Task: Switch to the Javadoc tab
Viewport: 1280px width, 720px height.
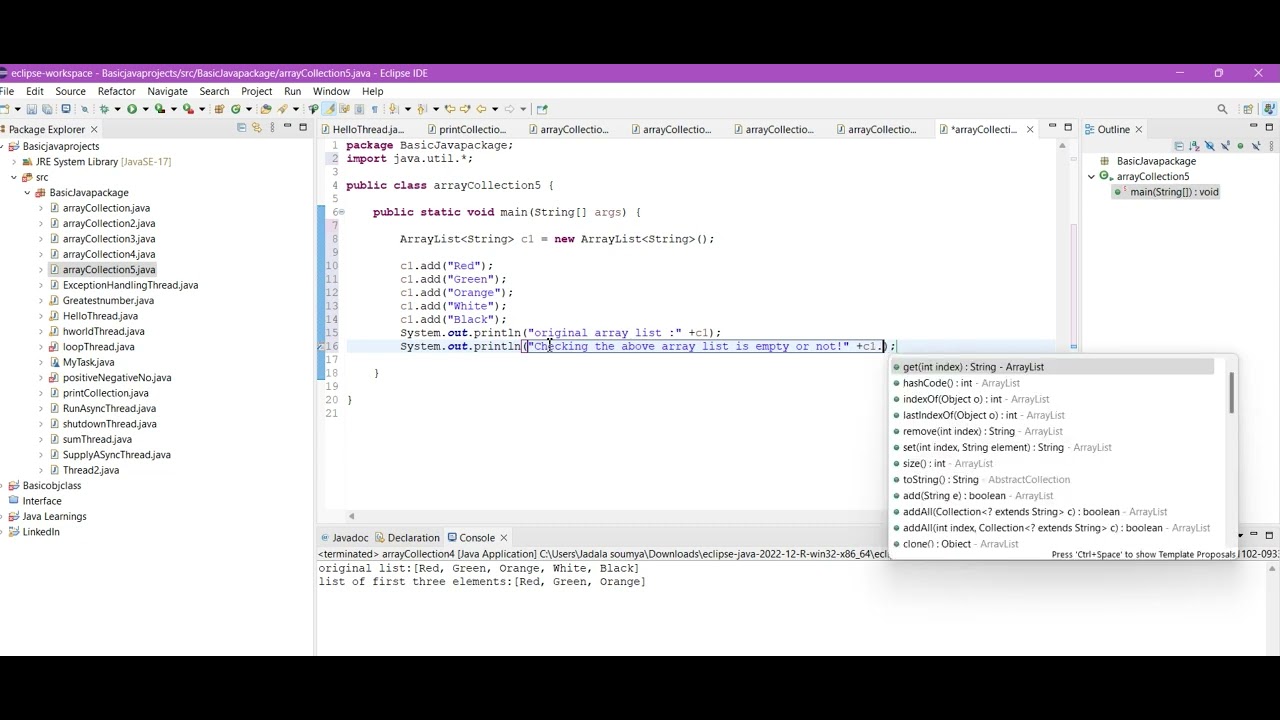Action: pyautogui.click(x=344, y=538)
